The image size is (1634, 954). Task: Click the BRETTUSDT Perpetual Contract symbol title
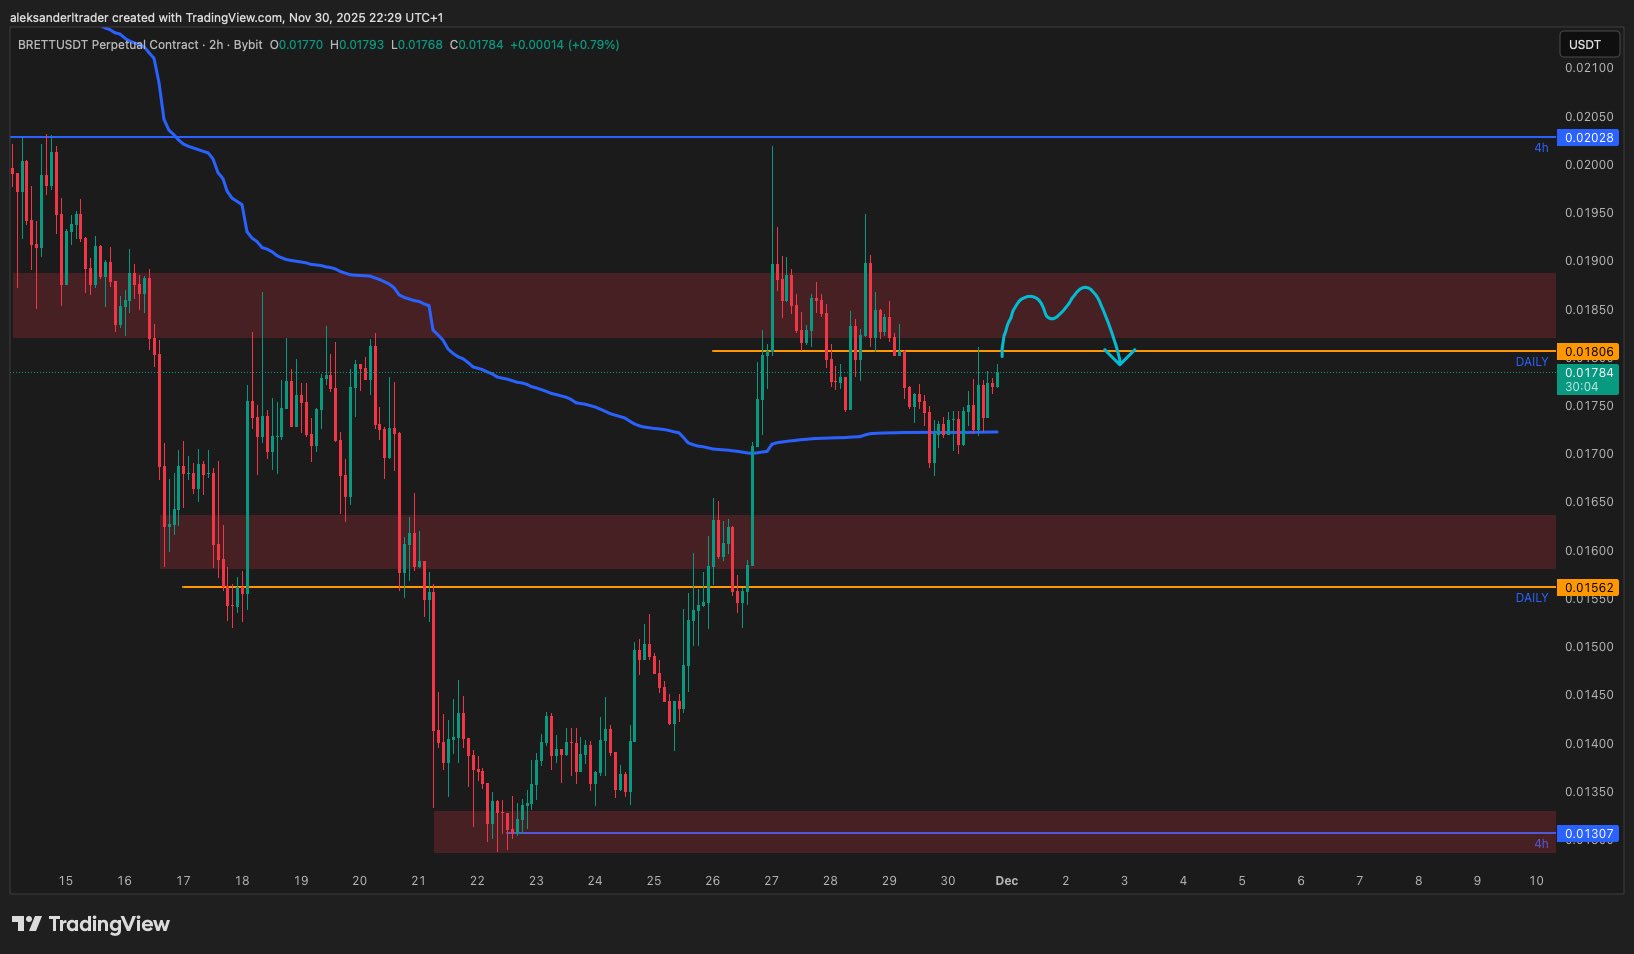[x=108, y=45]
